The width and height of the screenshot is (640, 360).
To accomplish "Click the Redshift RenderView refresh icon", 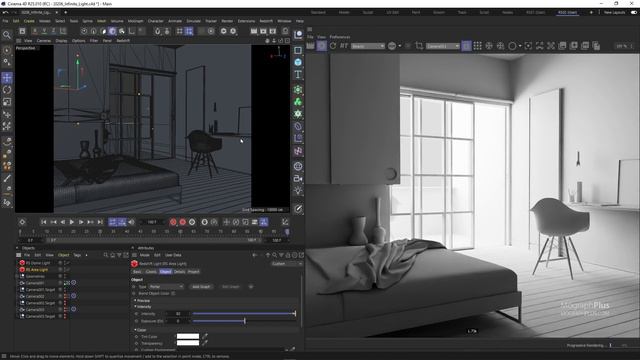I will 333,46.
